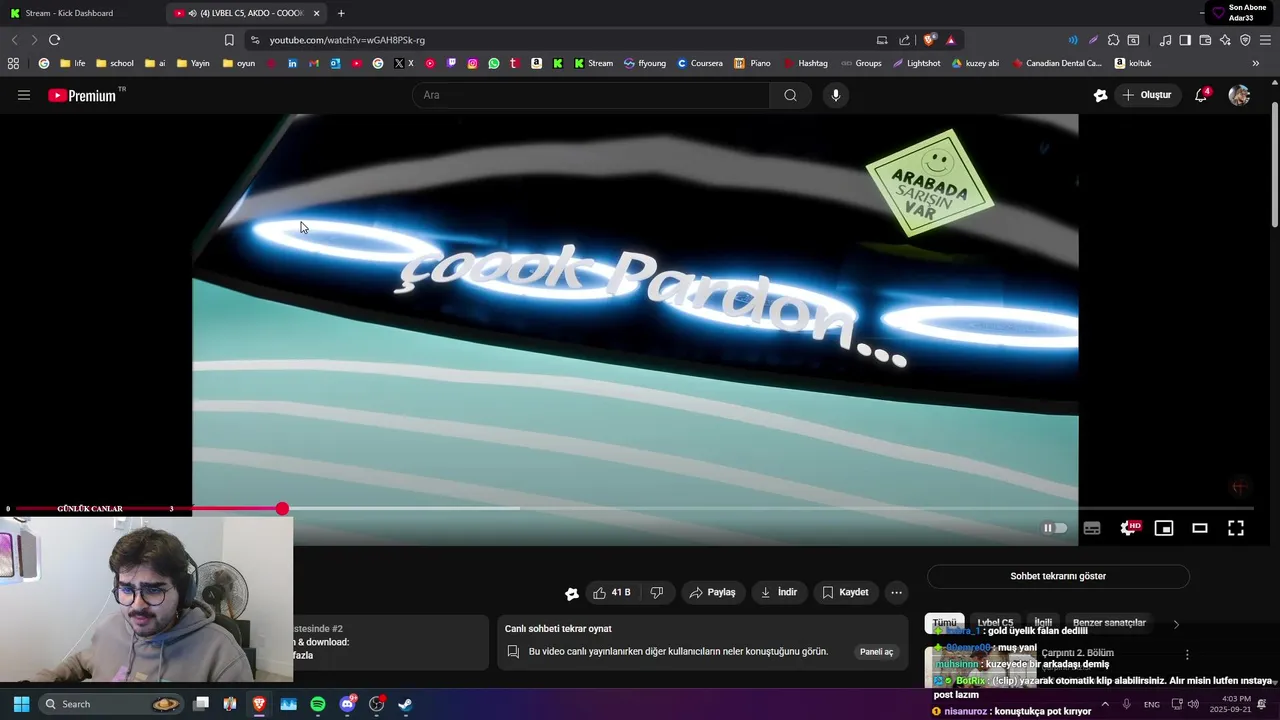
Task: Open the Windows Start menu
Action: coord(21,704)
